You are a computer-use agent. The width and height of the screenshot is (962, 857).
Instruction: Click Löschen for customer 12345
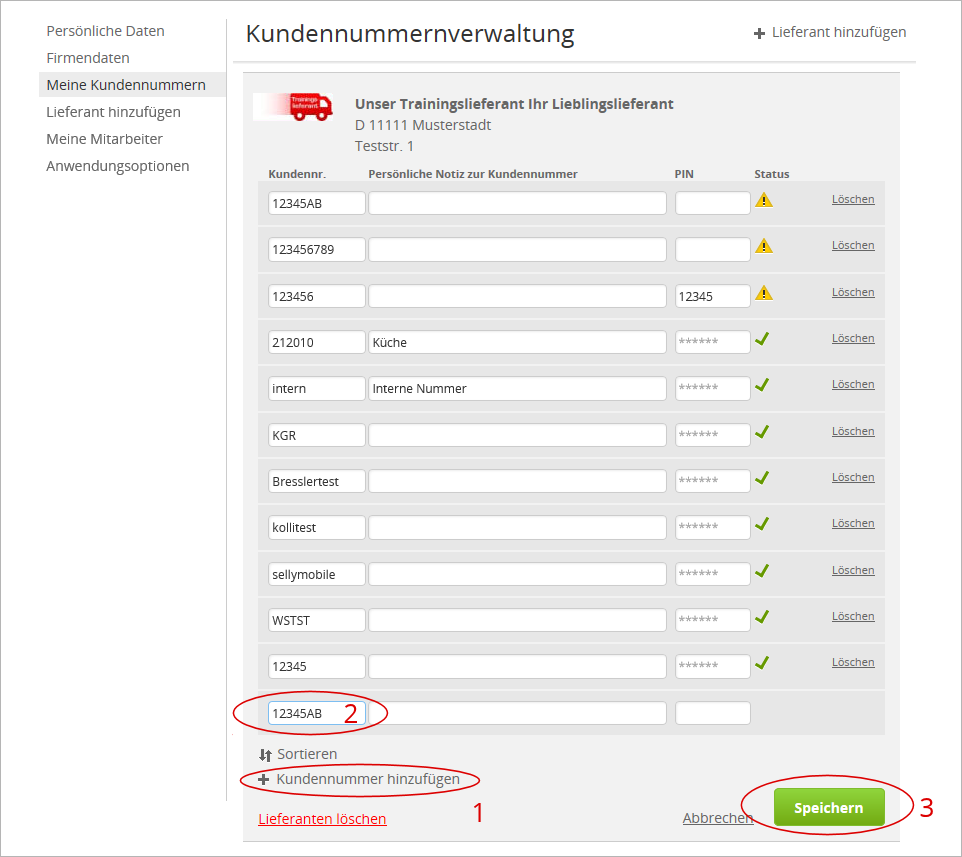click(x=853, y=663)
